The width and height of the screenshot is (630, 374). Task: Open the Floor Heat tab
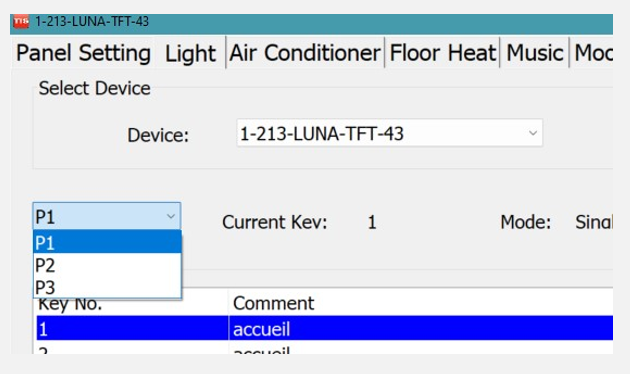[x=442, y=53]
